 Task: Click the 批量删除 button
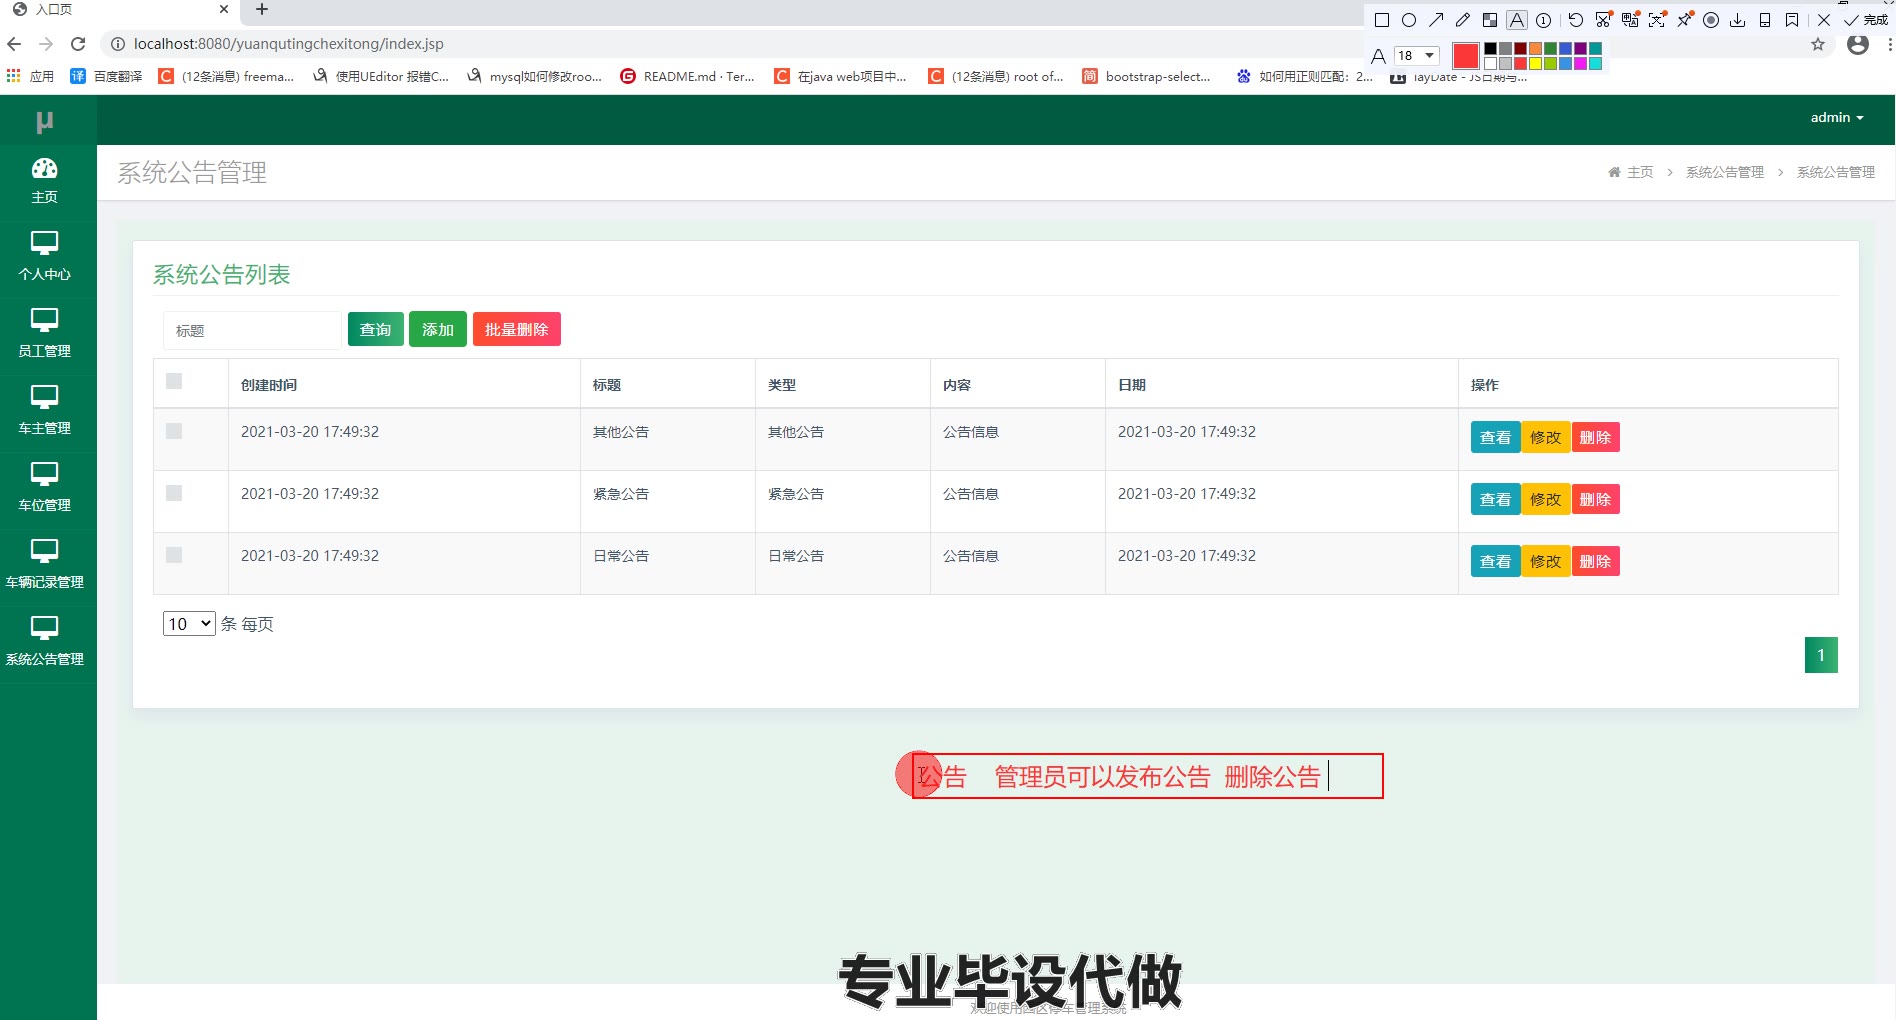pos(516,329)
